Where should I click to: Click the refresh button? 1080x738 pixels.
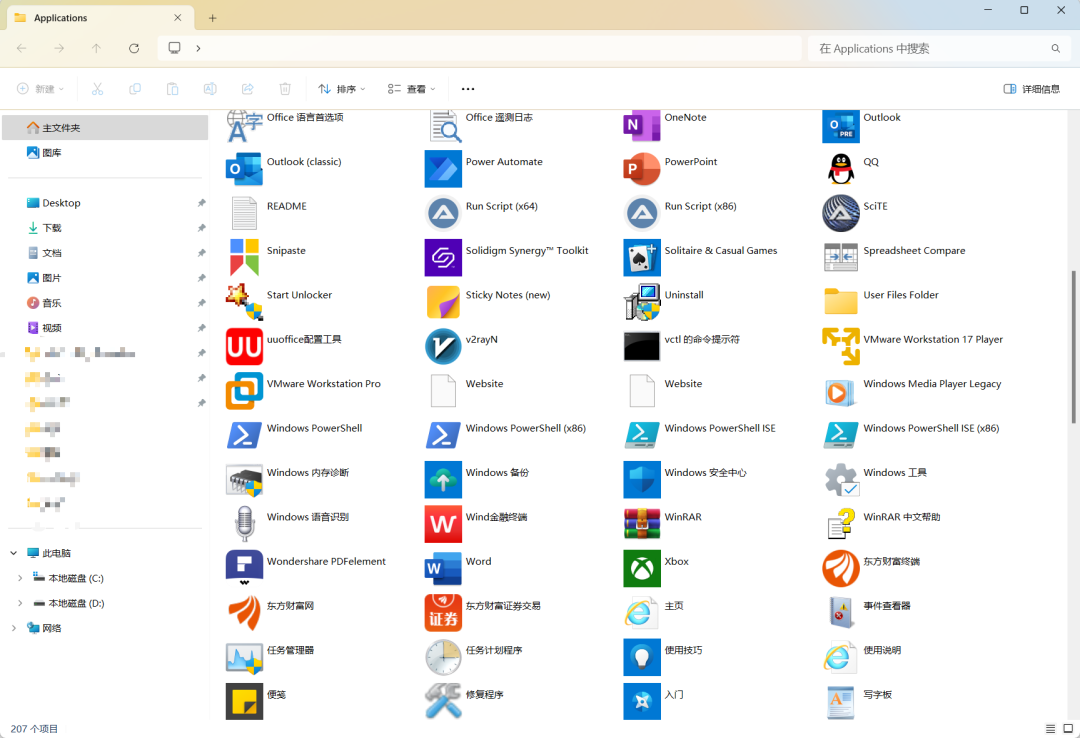pyautogui.click(x=134, y=48)
